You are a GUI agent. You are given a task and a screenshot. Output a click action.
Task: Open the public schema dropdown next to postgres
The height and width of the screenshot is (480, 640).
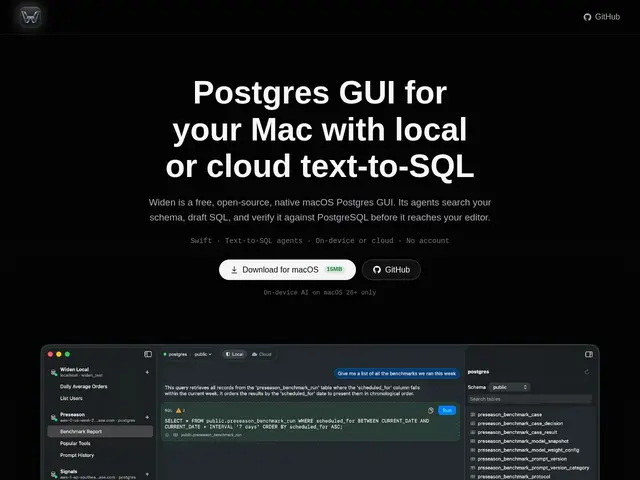tap(203, 354)
